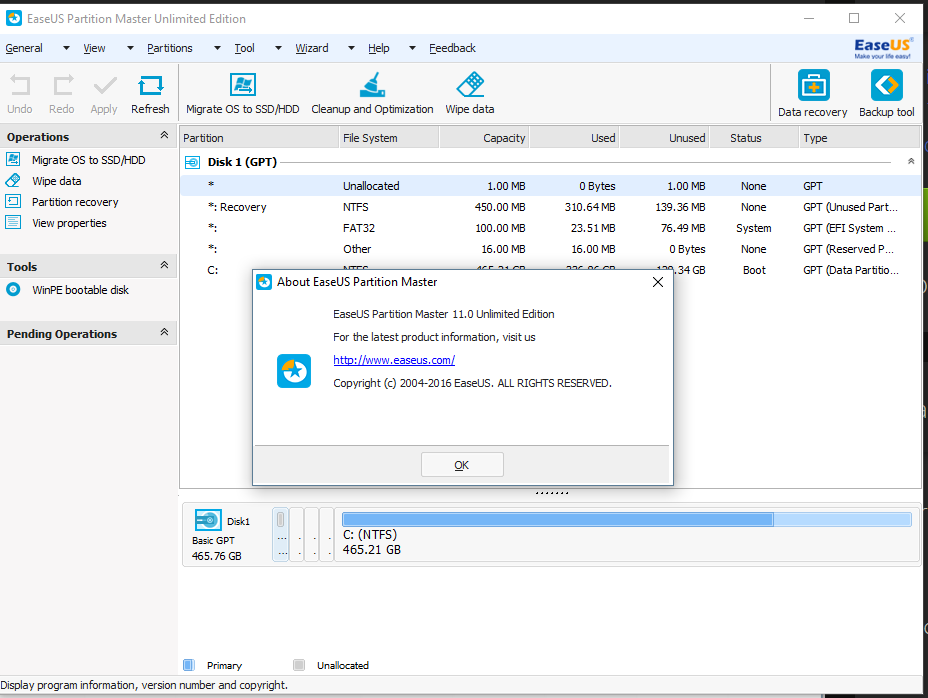Sort by the File System column header
Screen dimensions: 928x698
tap(389, 138)
